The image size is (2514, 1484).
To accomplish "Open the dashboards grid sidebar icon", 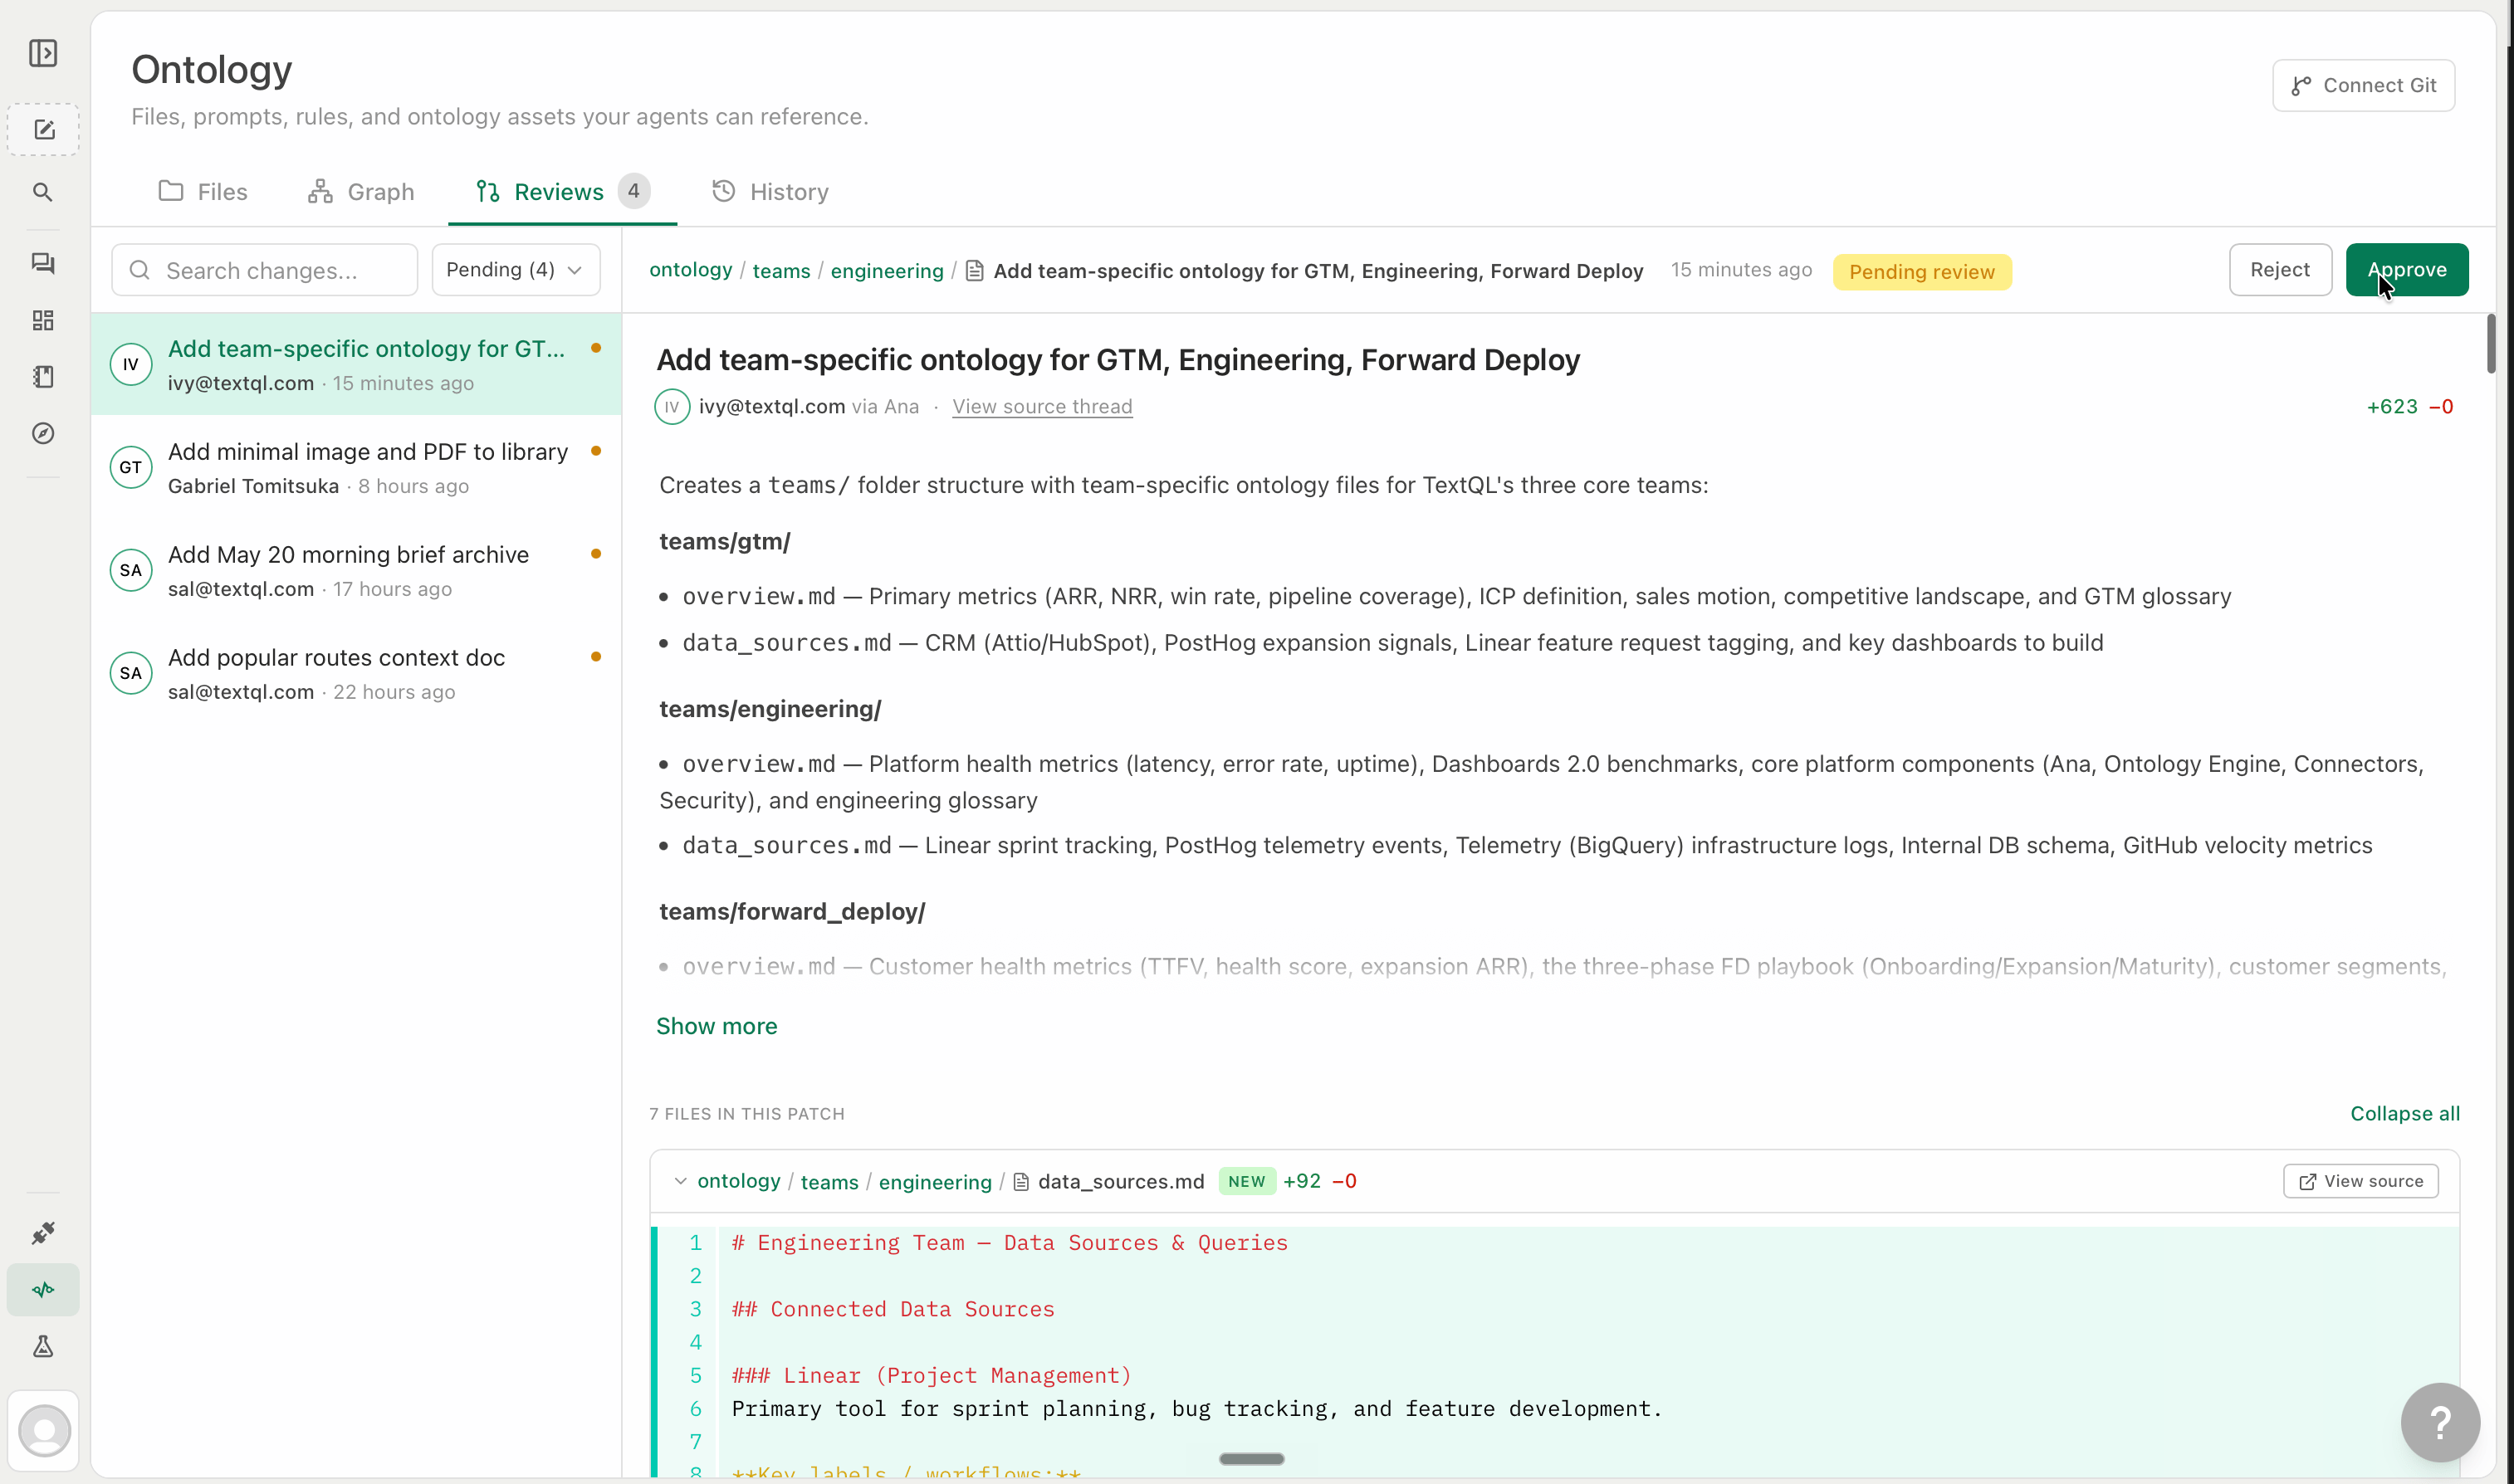I will pyautogui.click(x=43, y=320).
